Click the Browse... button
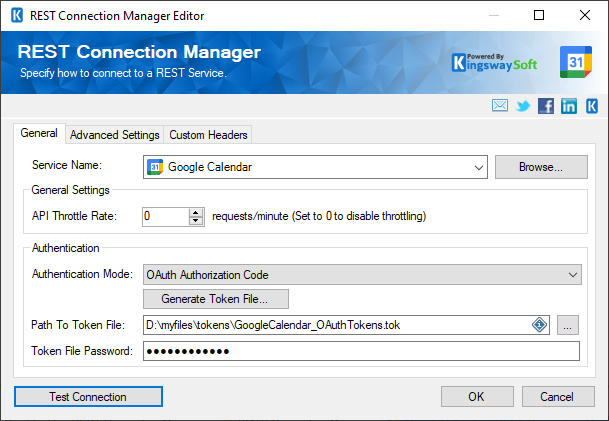Image resolution: width=609 pixels, height=421 pixels. point(541,167)
